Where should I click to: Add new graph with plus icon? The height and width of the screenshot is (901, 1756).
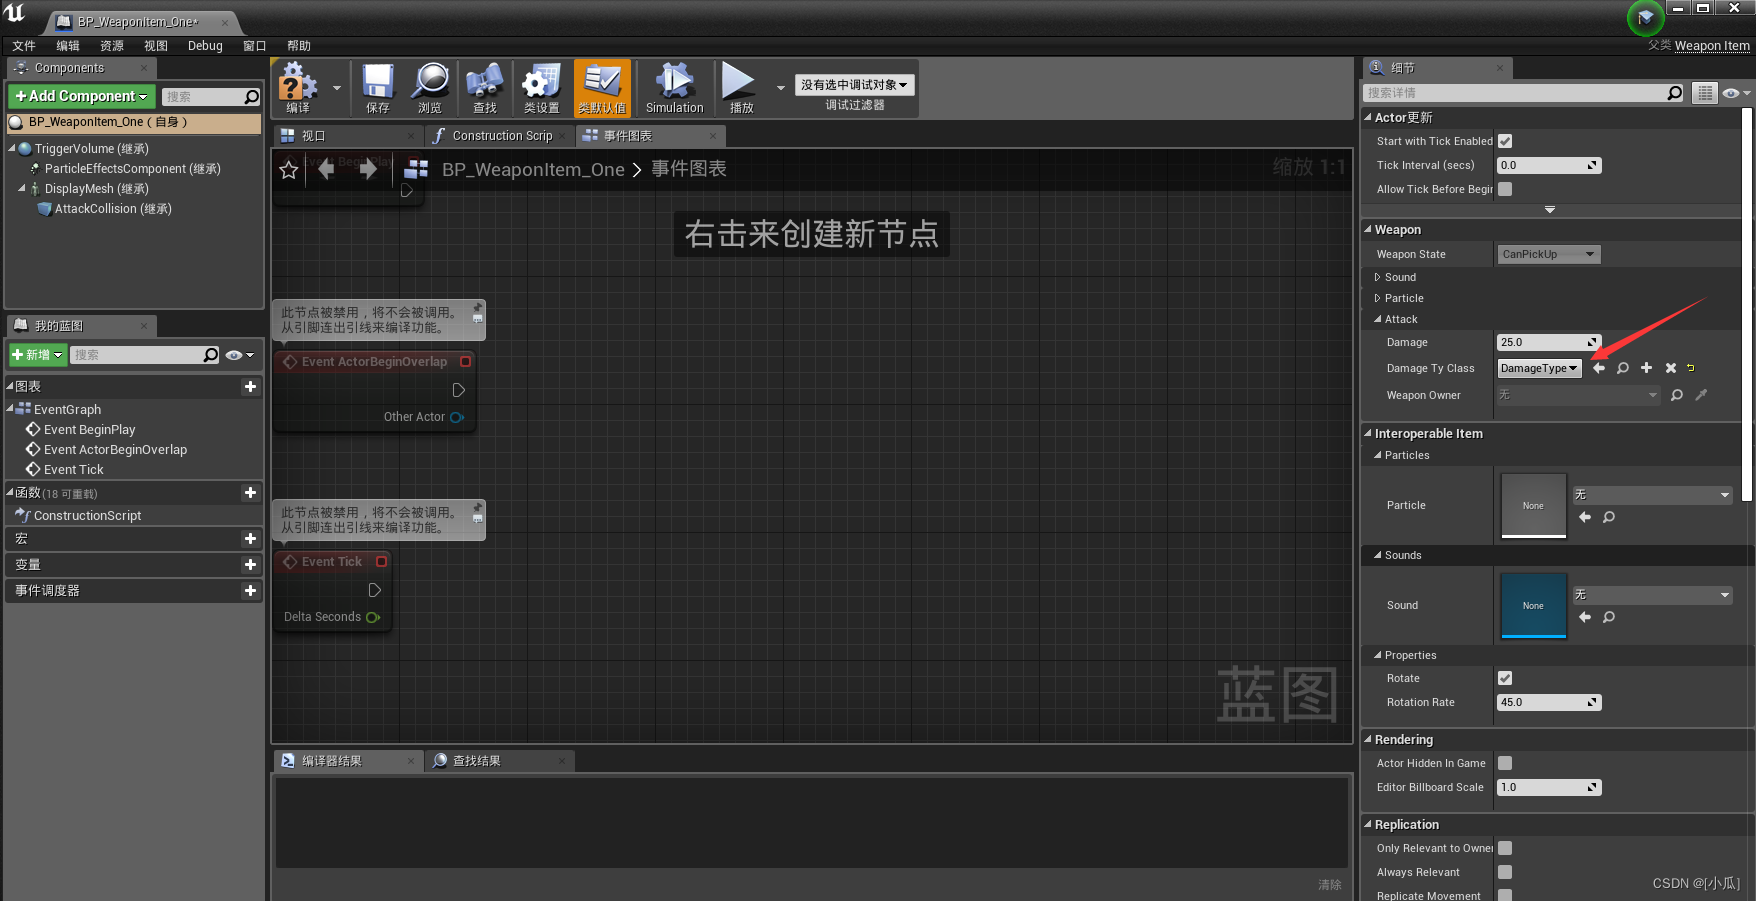coord(250,386)
